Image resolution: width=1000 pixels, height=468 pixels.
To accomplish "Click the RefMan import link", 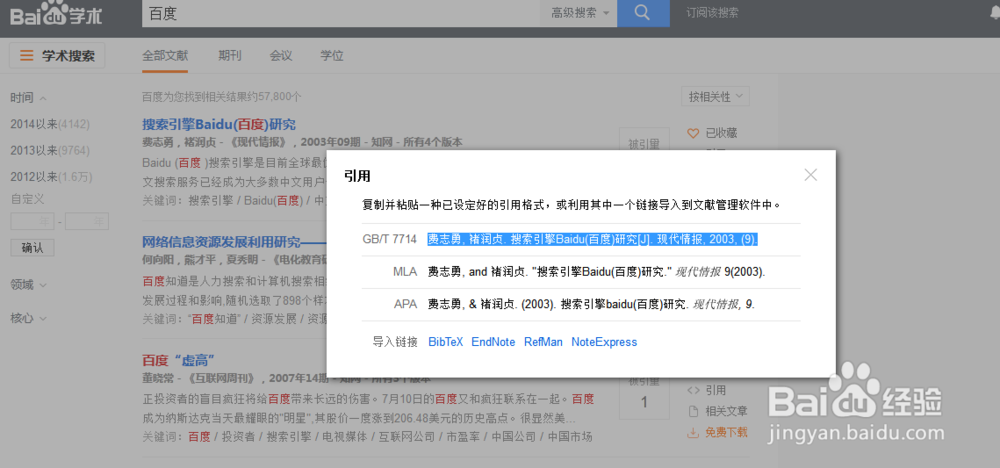I will (543, 342).
